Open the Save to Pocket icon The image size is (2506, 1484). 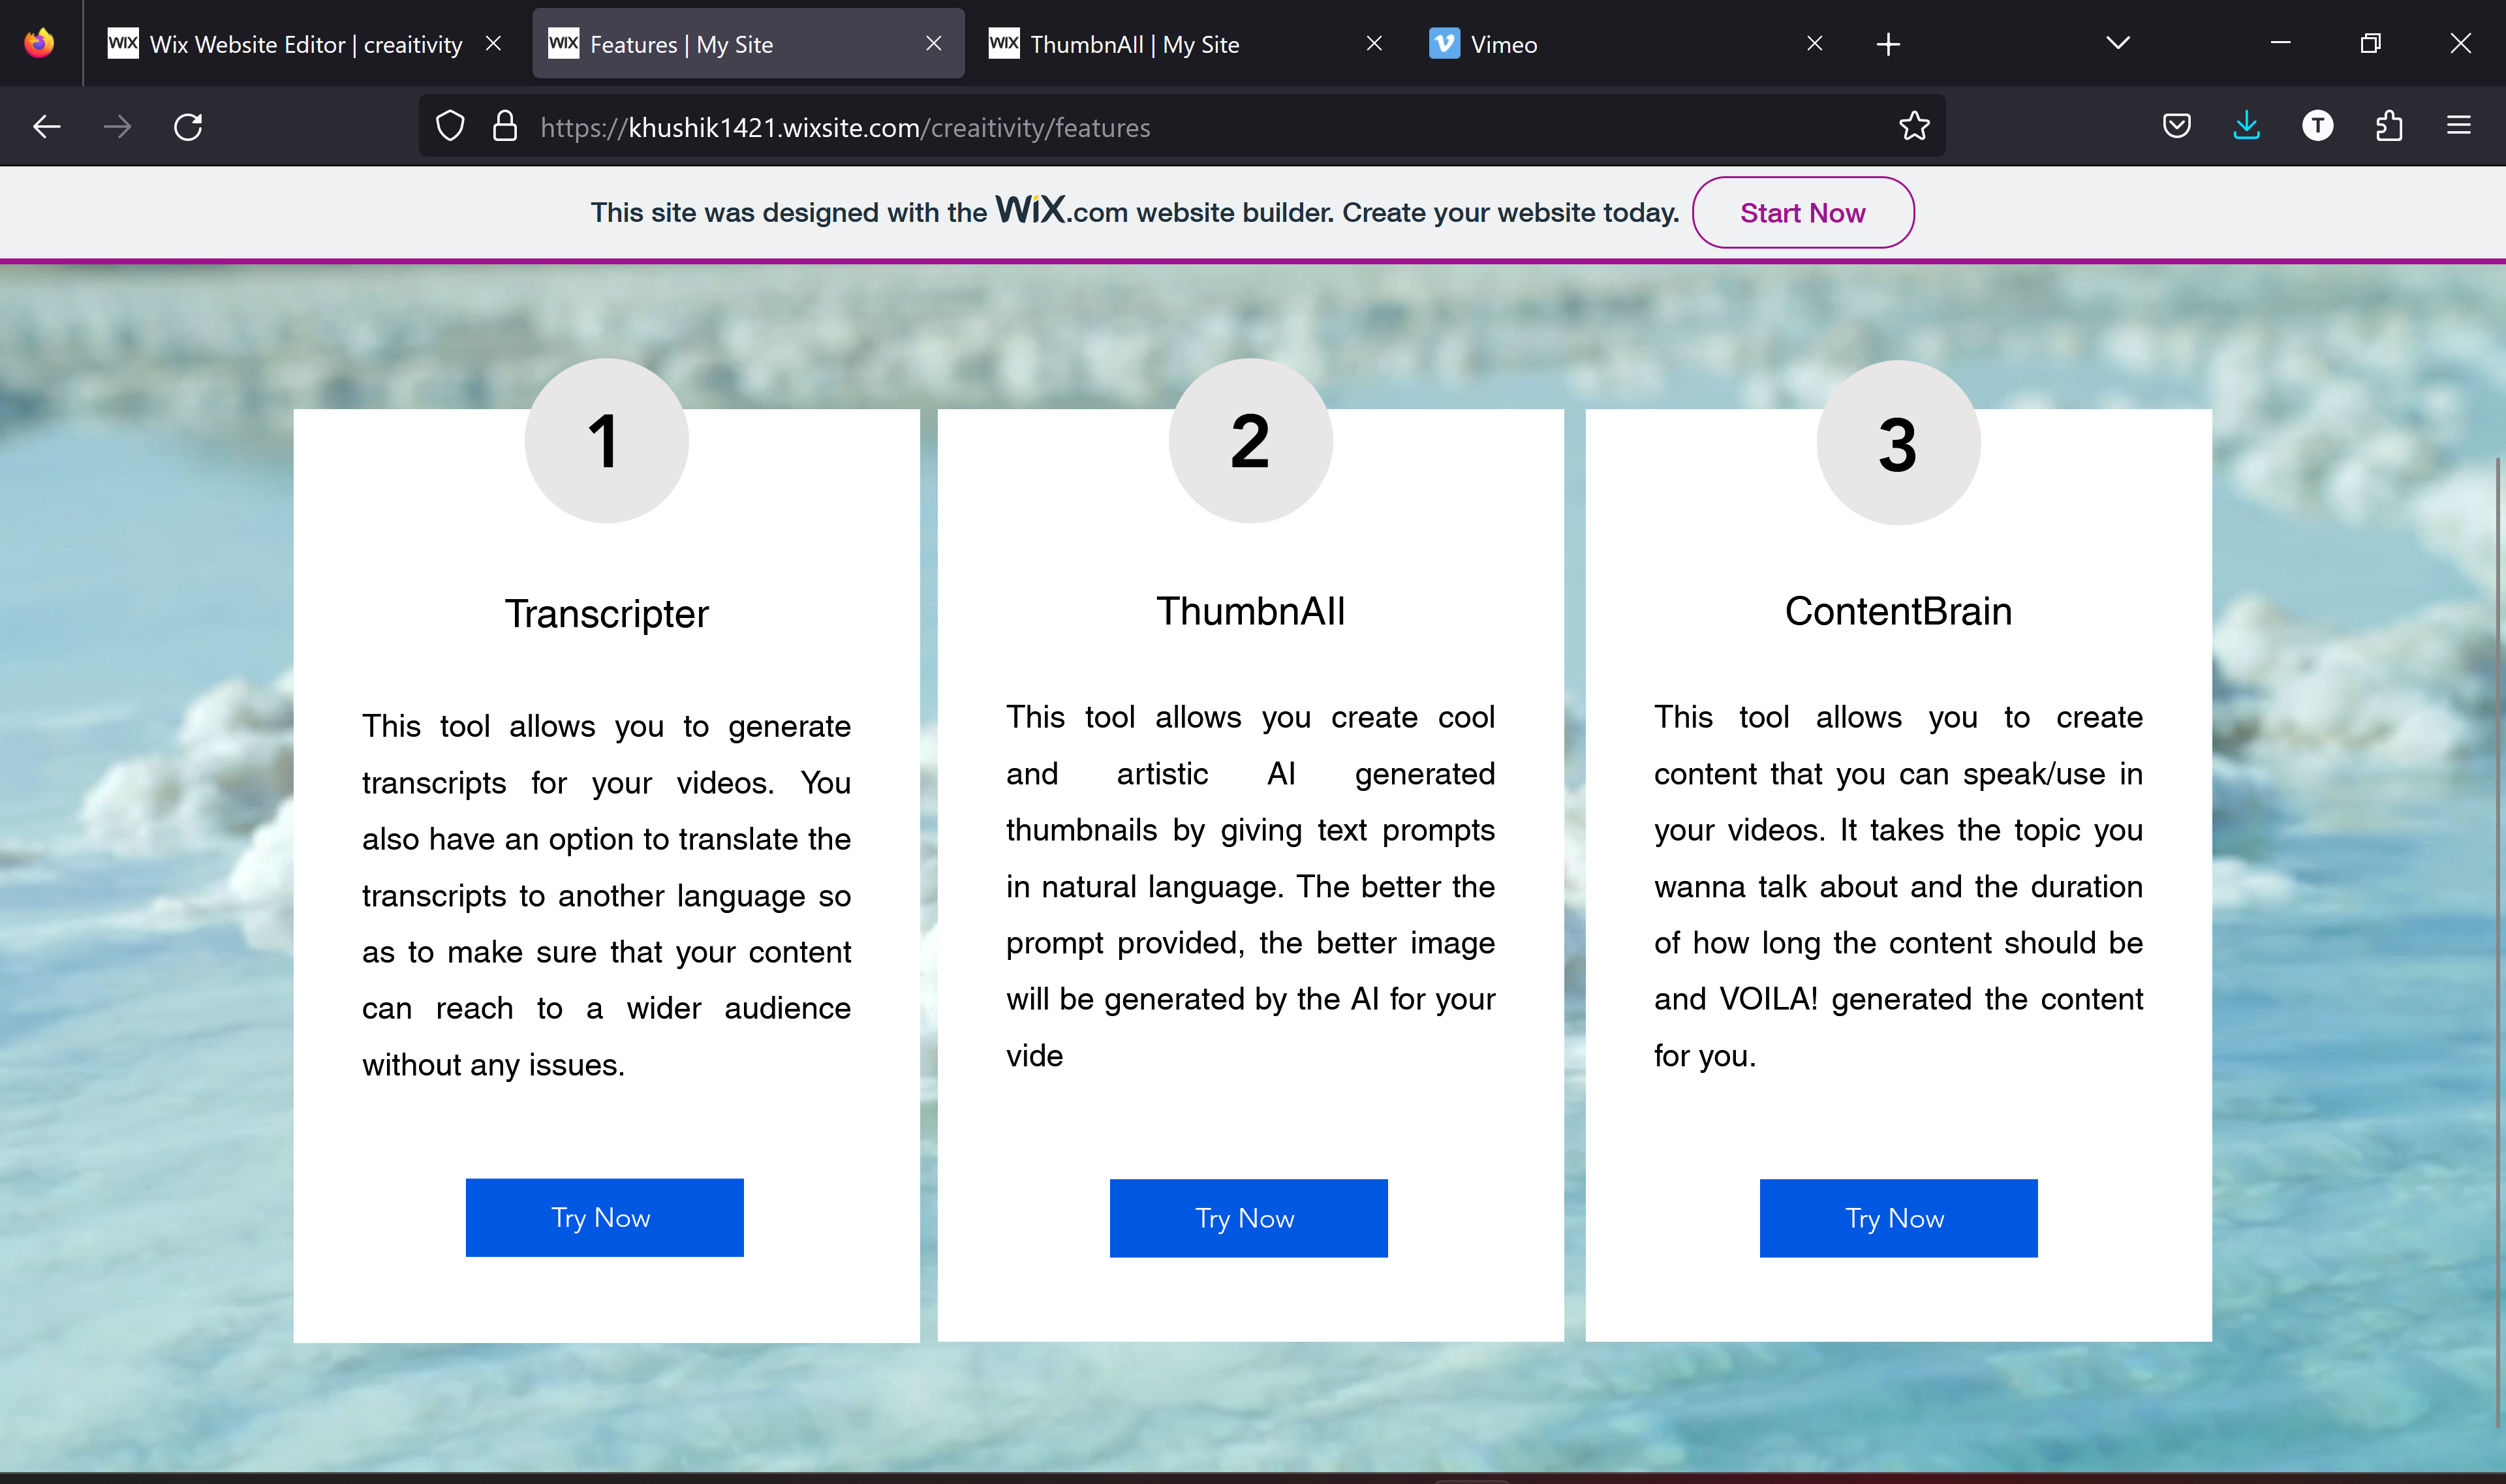click(2176, 127)
